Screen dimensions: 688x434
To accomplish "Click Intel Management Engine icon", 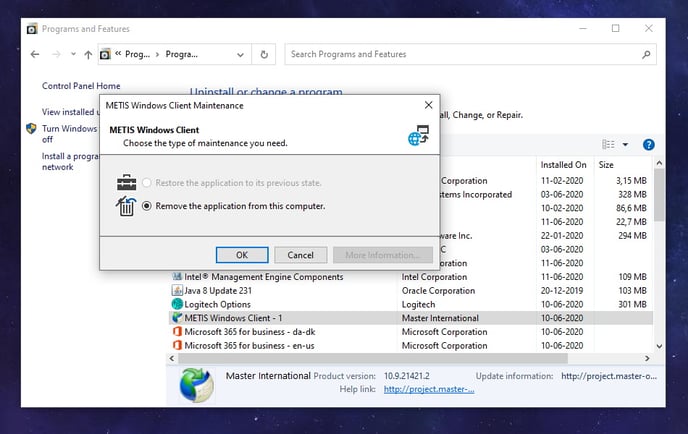I will tap(177, 276).
